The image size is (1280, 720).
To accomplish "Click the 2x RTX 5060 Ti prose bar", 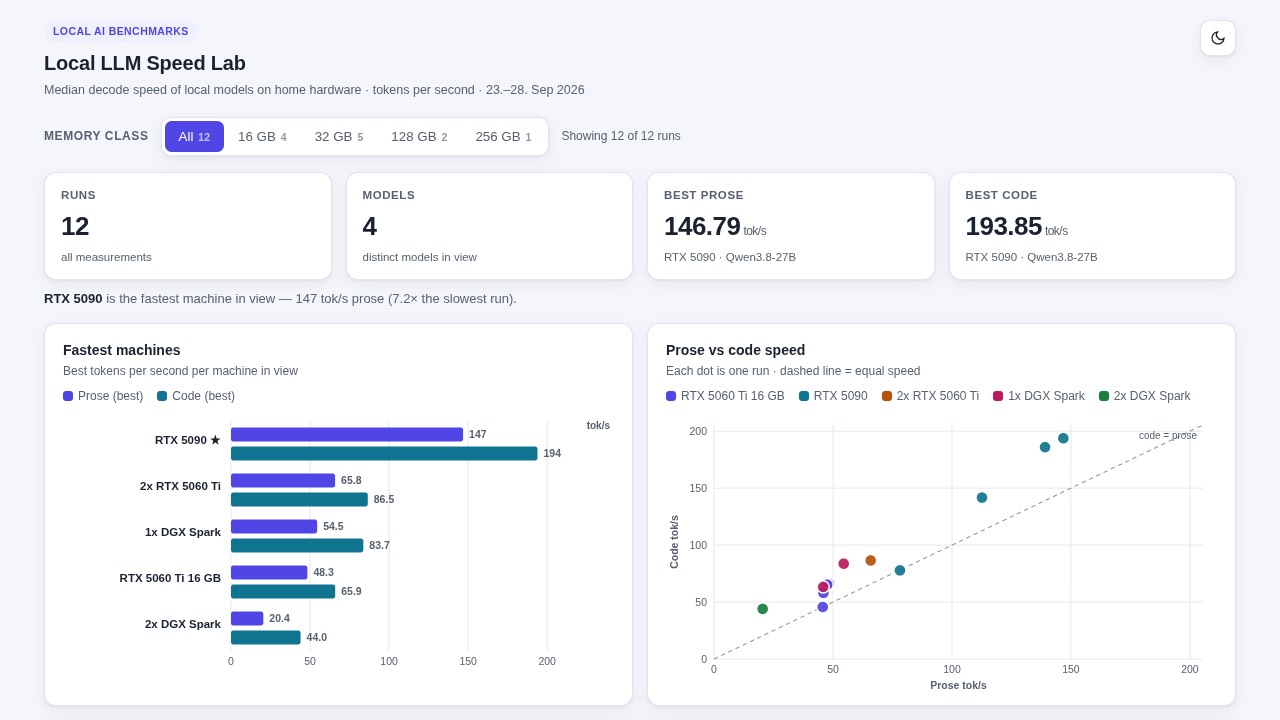I will point(283,480).
